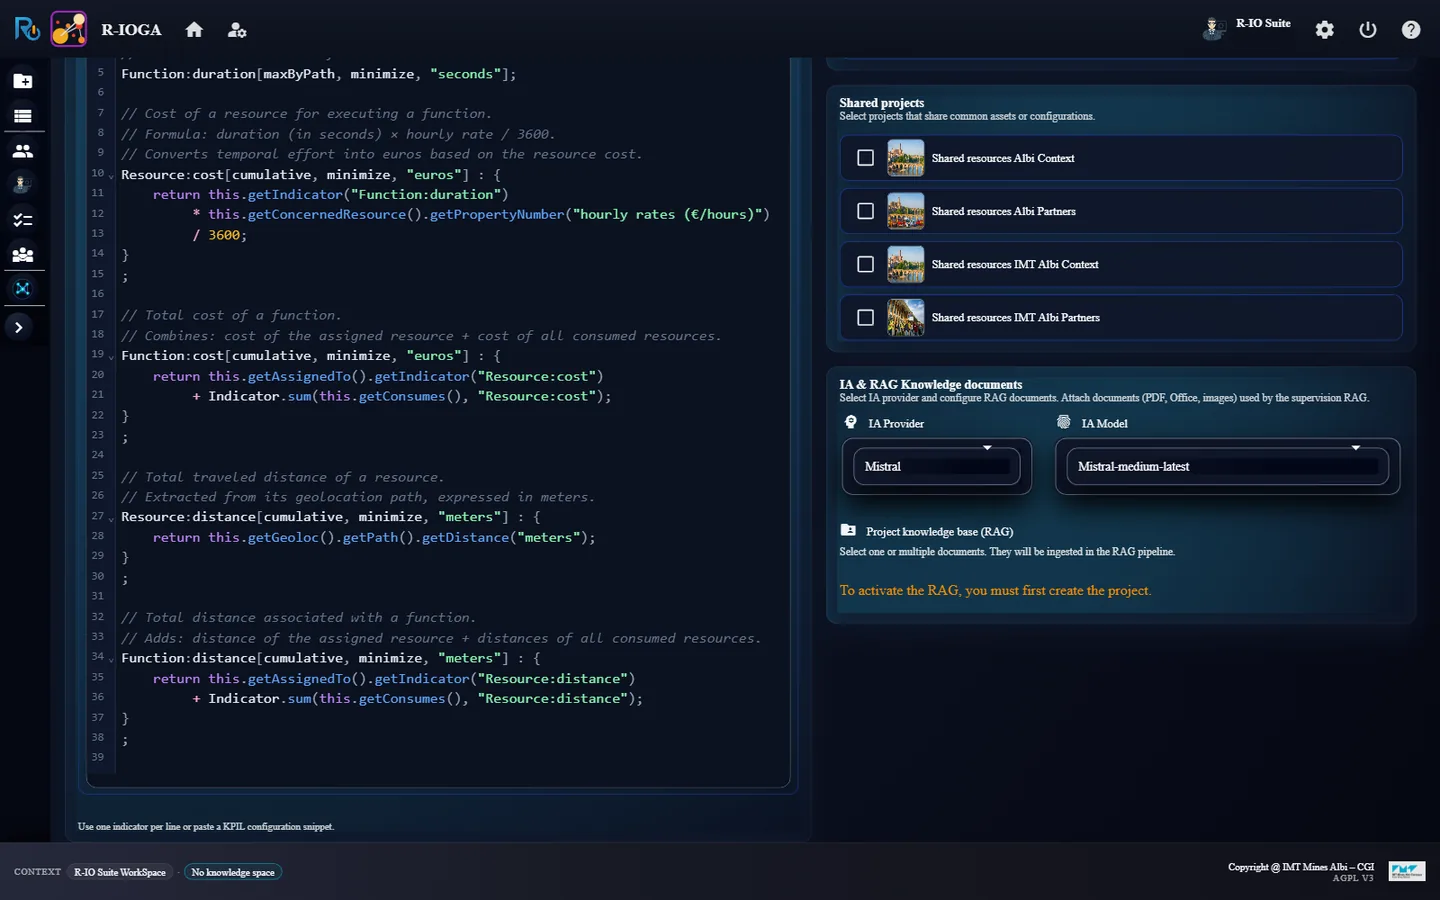This screenshot has width=1440, height=900.
Task: Click the No knowledge space chip
Action: pyautogui.click(x=233, y=872)
